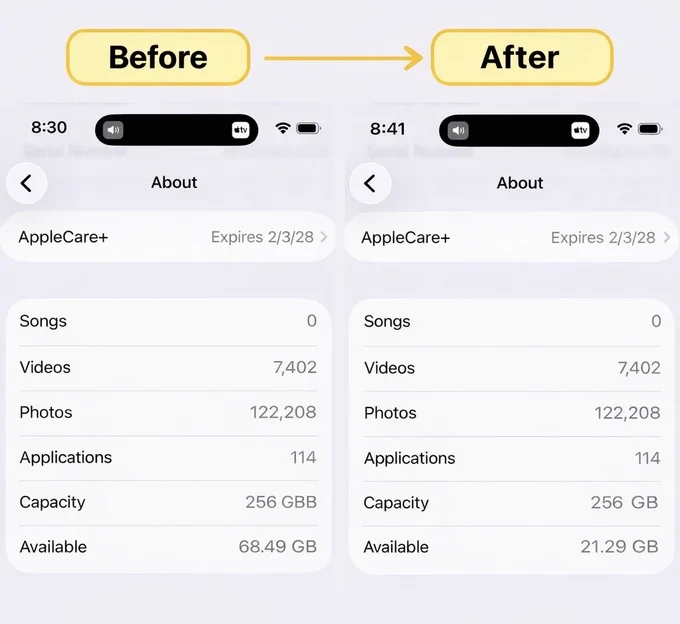Select the Available 68.49 GB row
This screenshot has height=624, width=680.
168,547
